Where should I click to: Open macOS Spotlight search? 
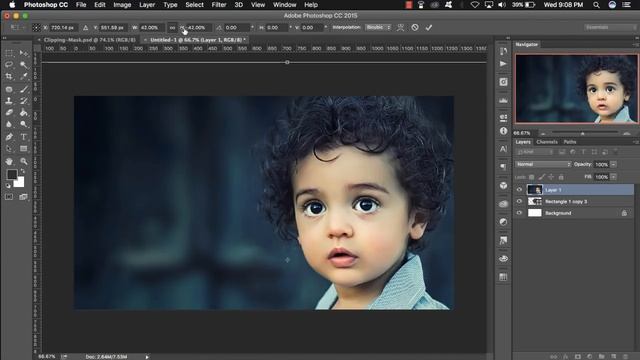coord(596,5)
